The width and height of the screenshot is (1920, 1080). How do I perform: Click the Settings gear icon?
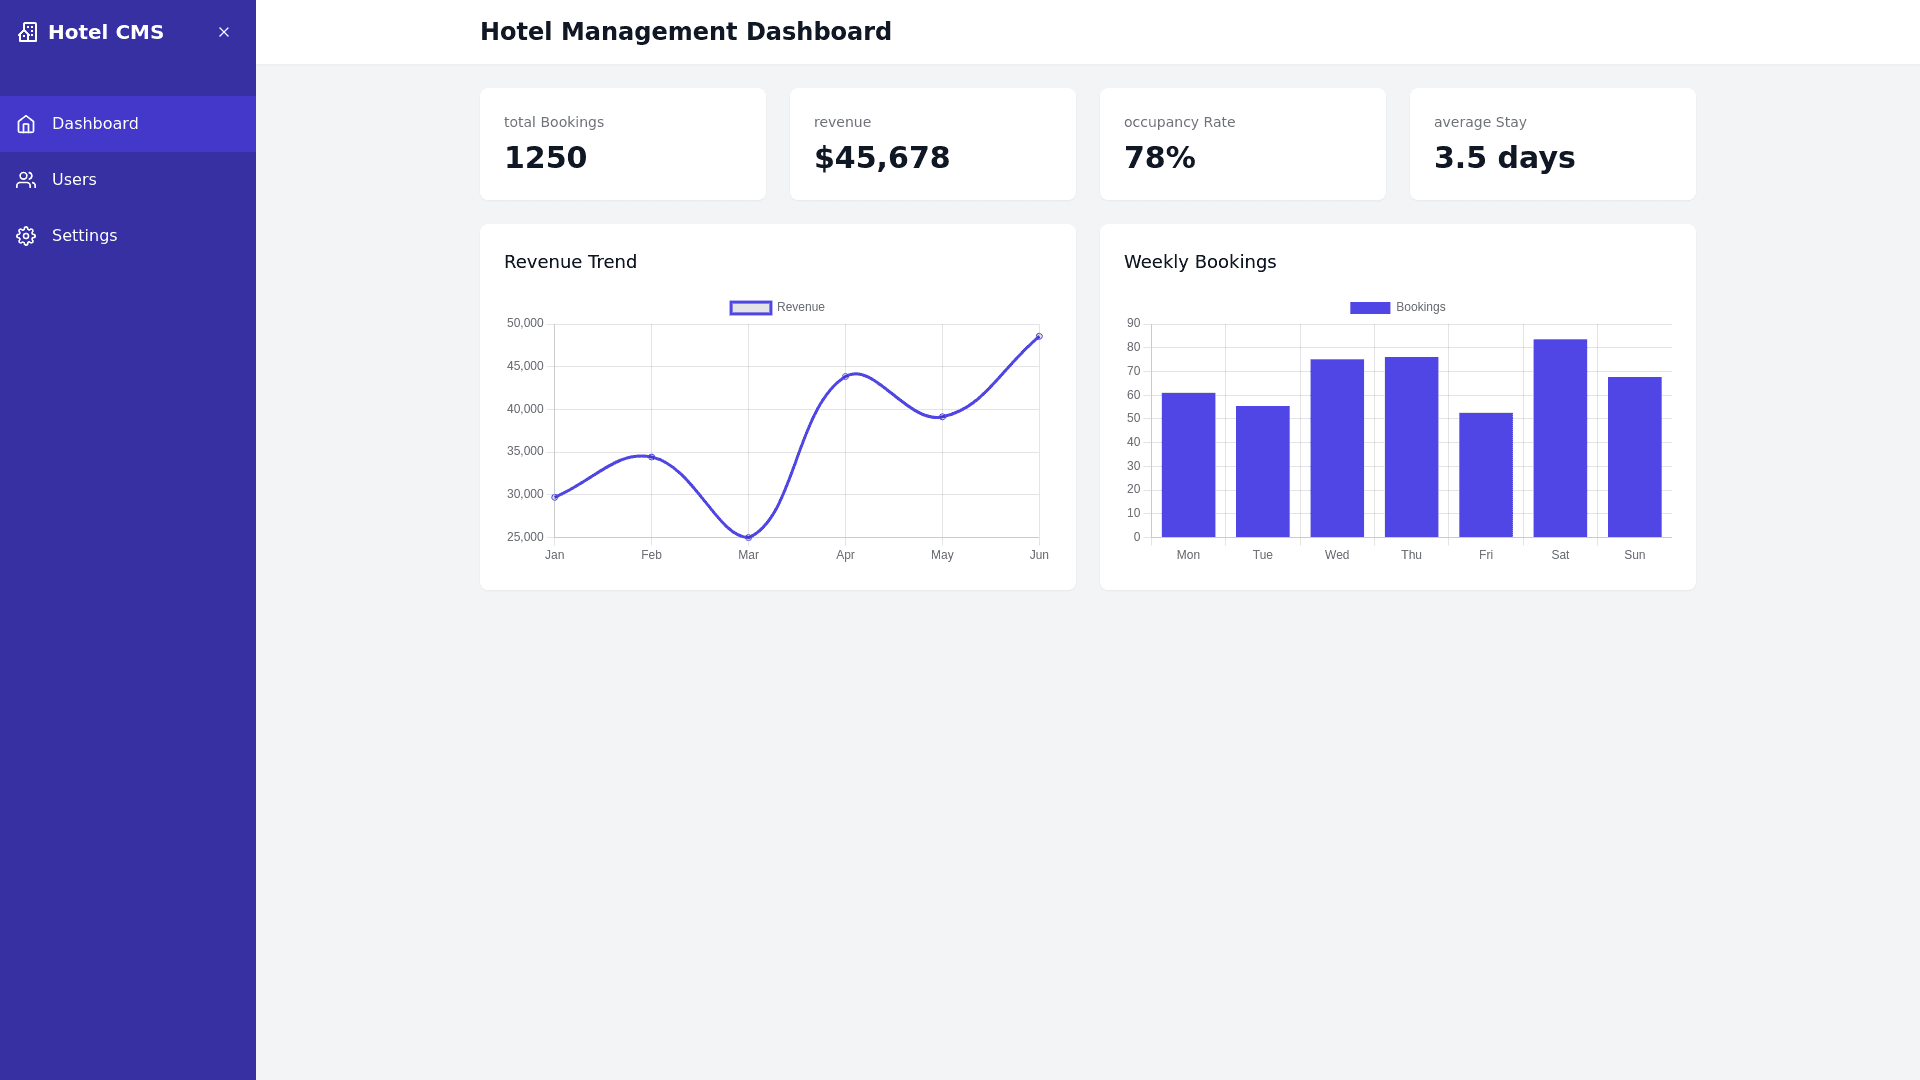tap(26, 236)
